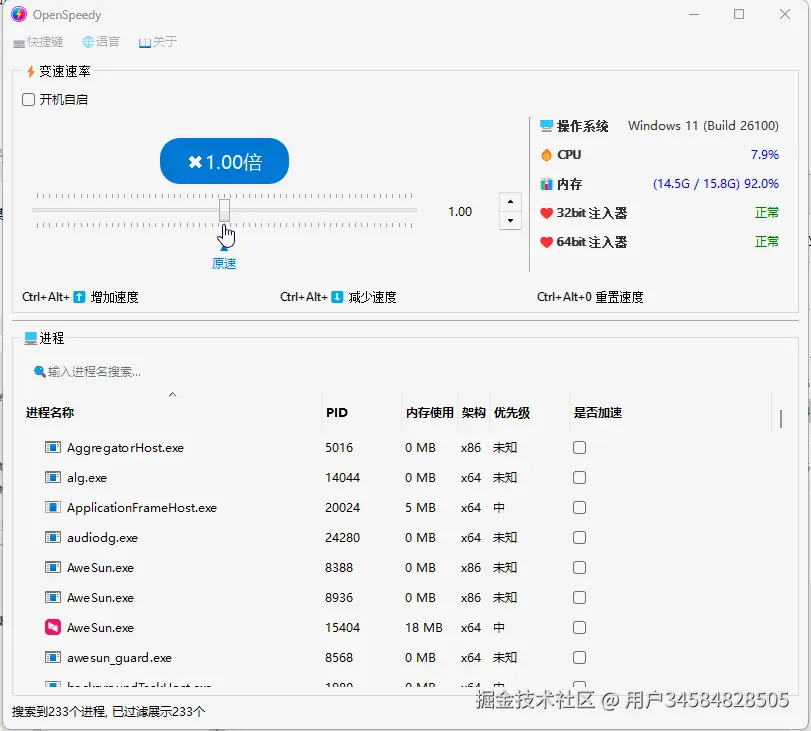Decrease speed with the down spinner arrow
Viewport: 811px width, 731px height.
[510, 220]
